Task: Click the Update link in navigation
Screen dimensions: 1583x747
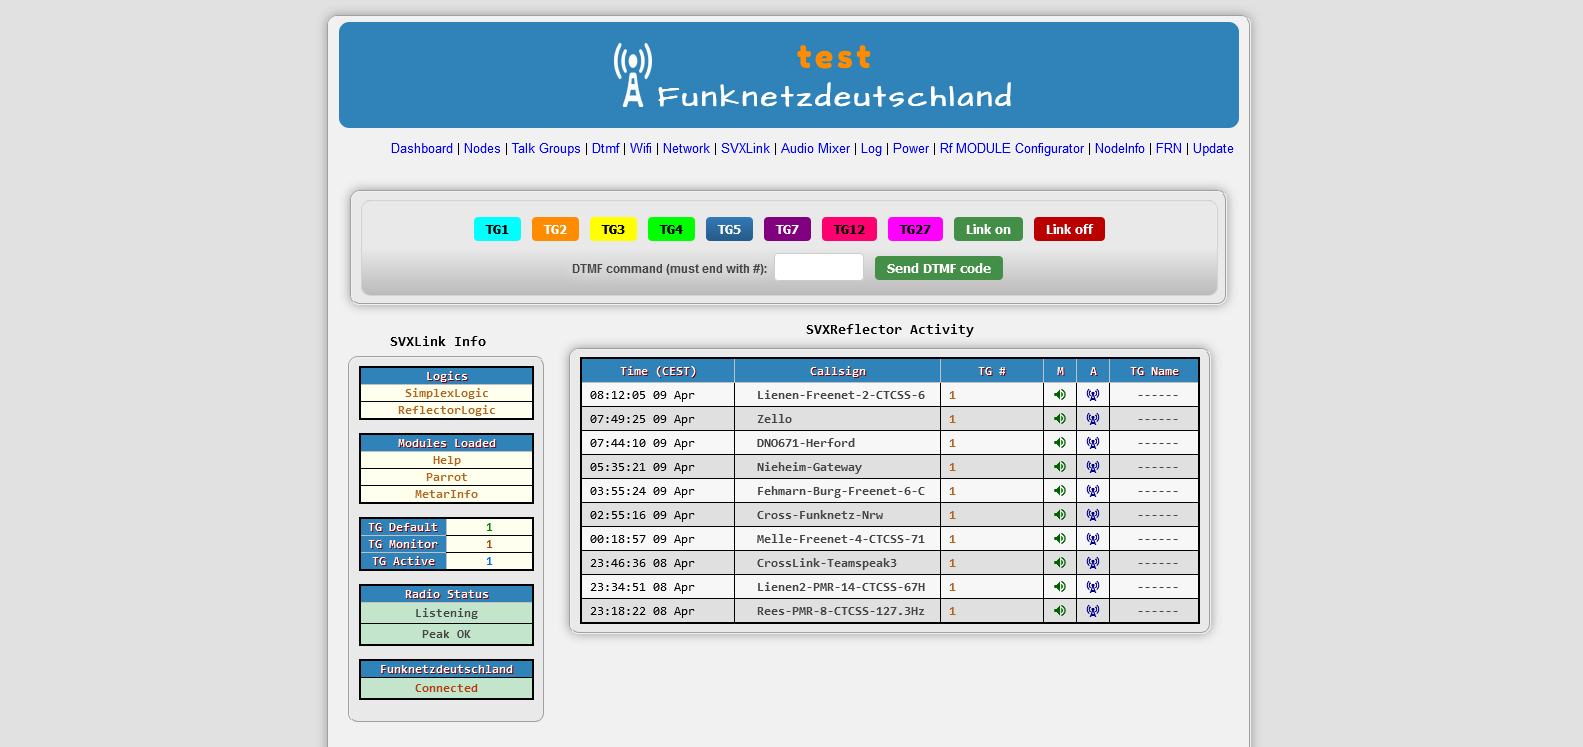Action: point(1212,148)
